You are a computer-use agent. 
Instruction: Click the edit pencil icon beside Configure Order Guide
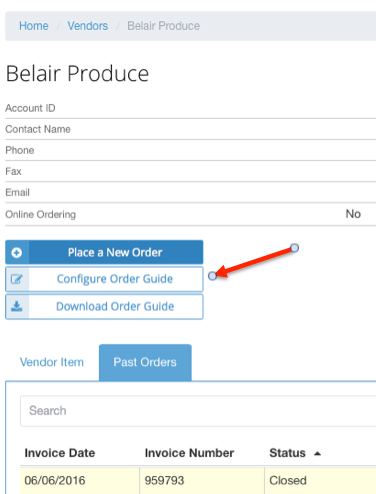pyautogui.click(x=17, y=279)
